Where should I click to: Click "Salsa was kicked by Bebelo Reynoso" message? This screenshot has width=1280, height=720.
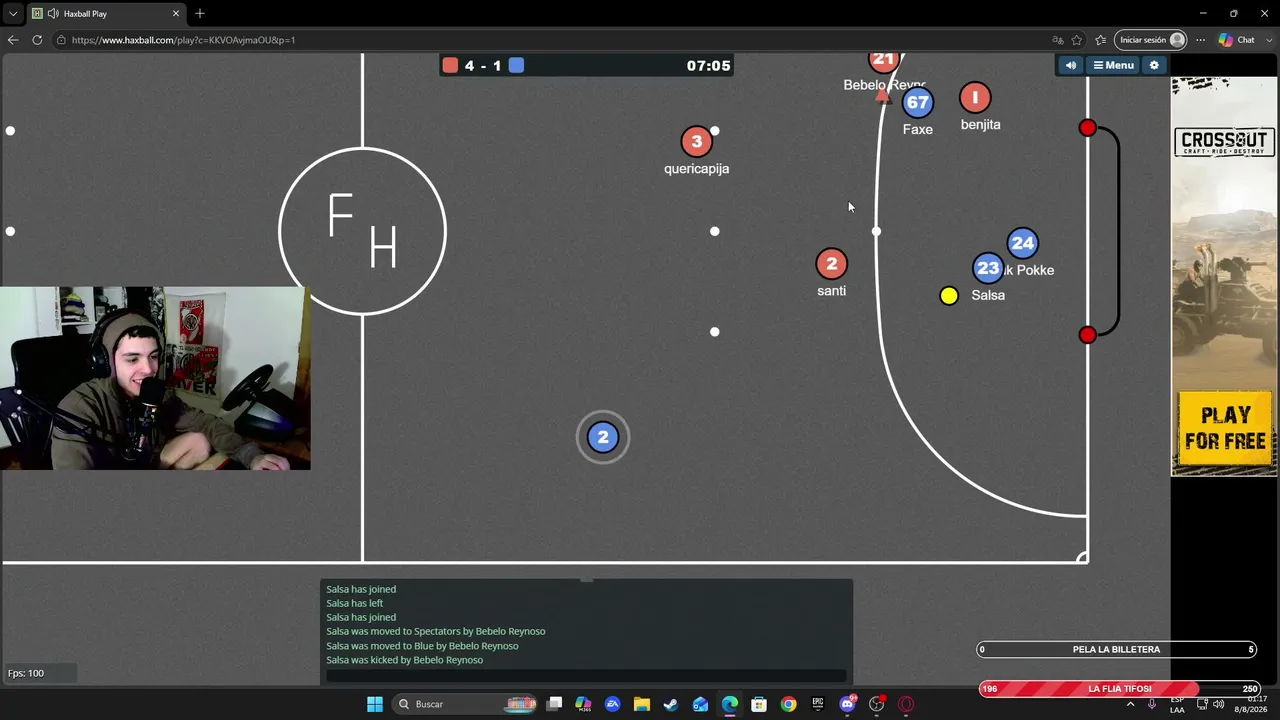(x=404, y=660)
